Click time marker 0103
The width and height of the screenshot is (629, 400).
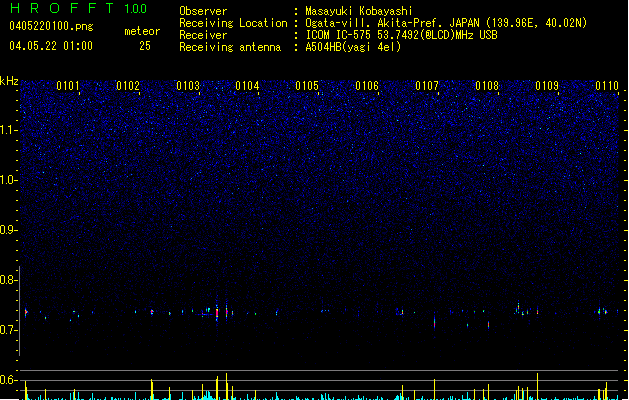(188, 85)
